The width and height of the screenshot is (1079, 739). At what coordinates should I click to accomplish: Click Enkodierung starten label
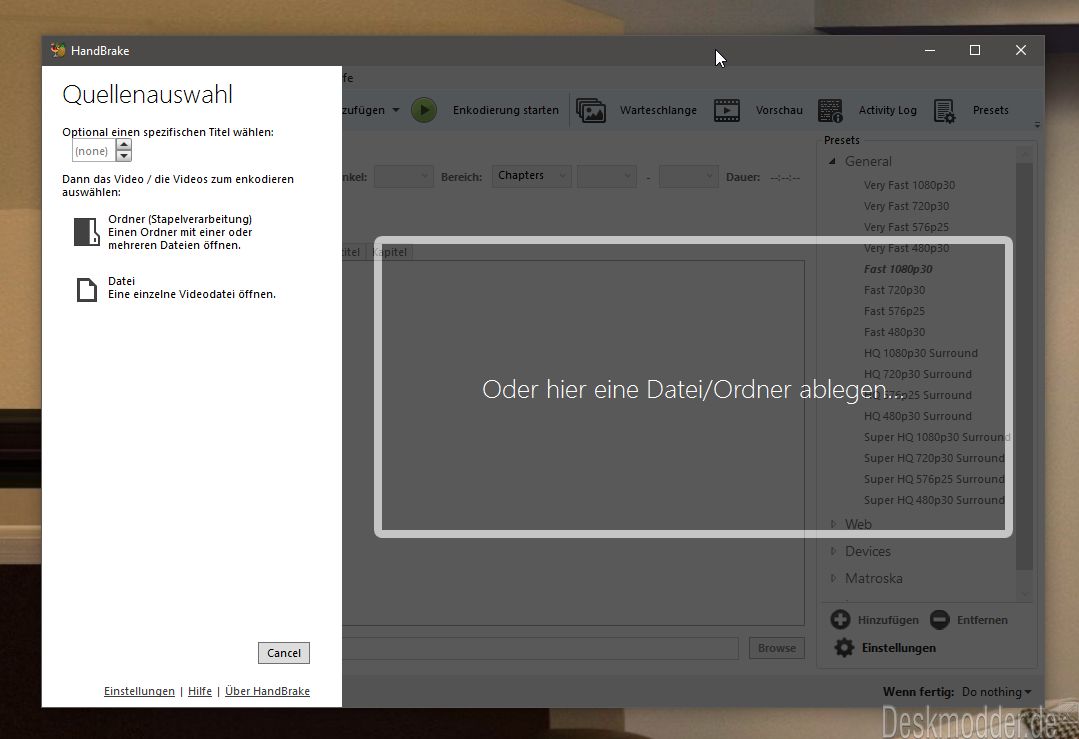(x=505, y=110)
